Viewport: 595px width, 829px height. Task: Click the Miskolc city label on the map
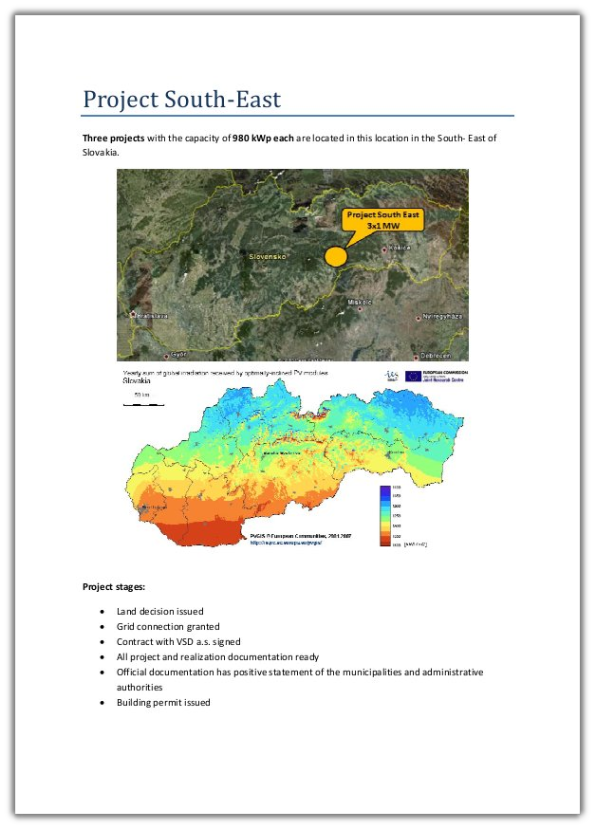click(360, 302)
